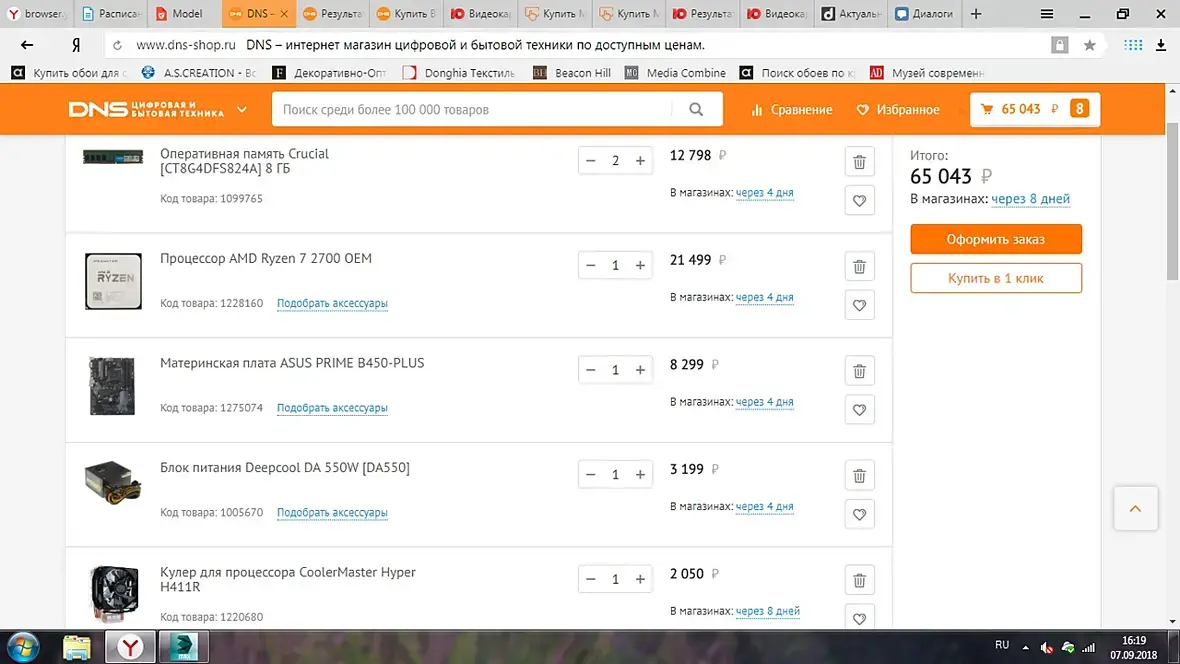This screenshot has width=1180, height=664.
Task: Open Подобрать аксессуары link for ASUS motherboard
Action: (332, 407)
